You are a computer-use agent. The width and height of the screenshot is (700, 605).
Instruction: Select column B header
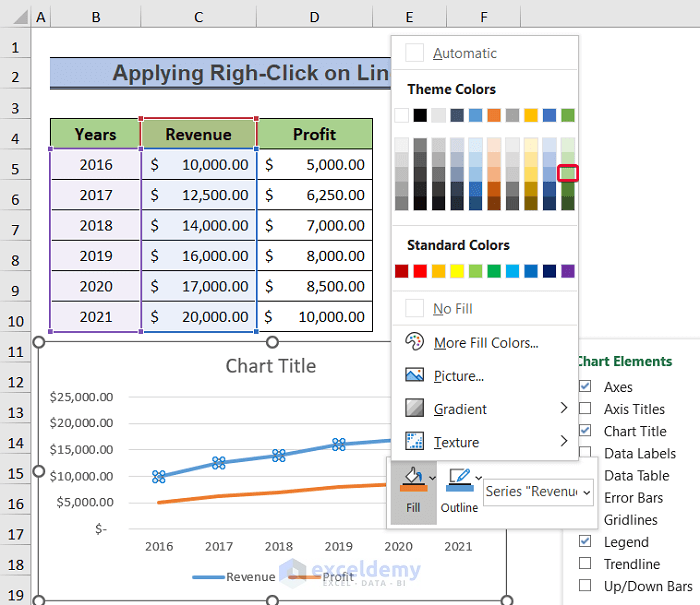click(x=96, y=17)
